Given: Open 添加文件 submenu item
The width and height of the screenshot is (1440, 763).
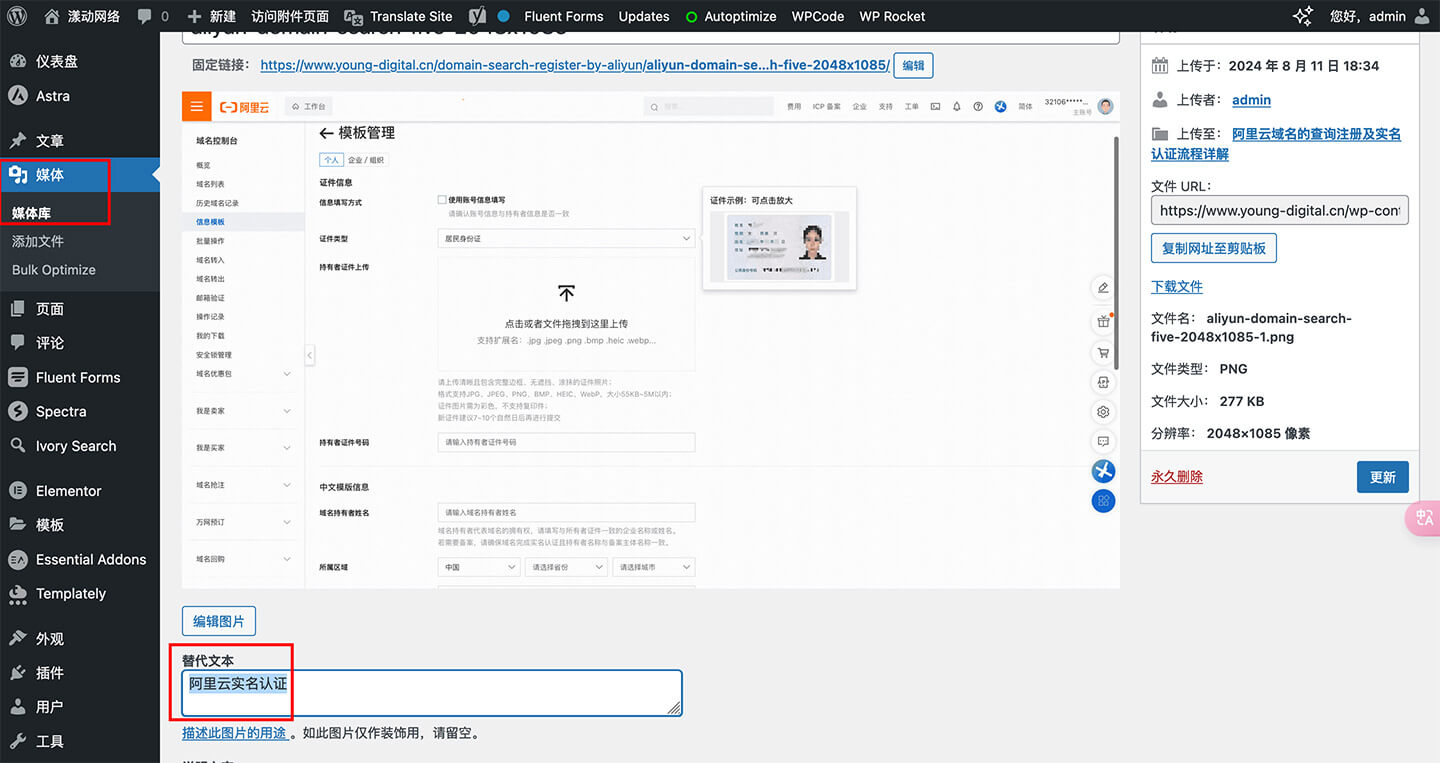Looking at the screenshot, I should (38, 241).
